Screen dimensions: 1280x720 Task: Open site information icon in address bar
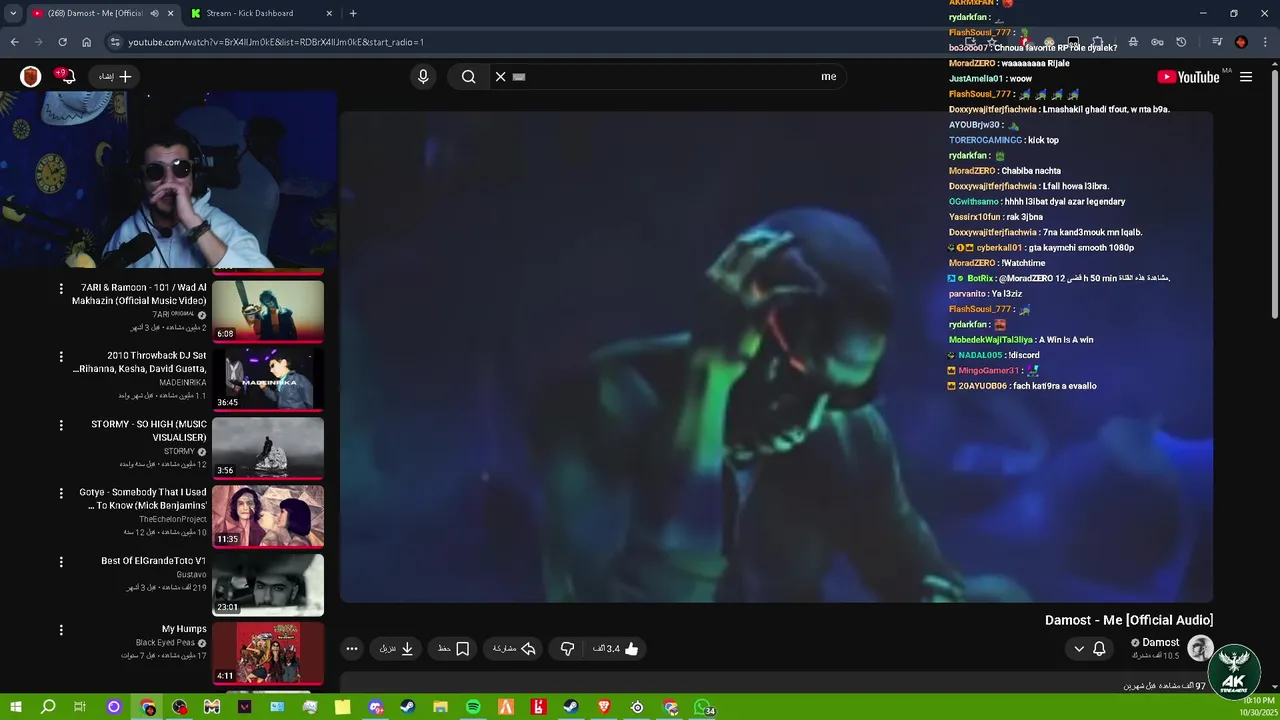point(115,42)
